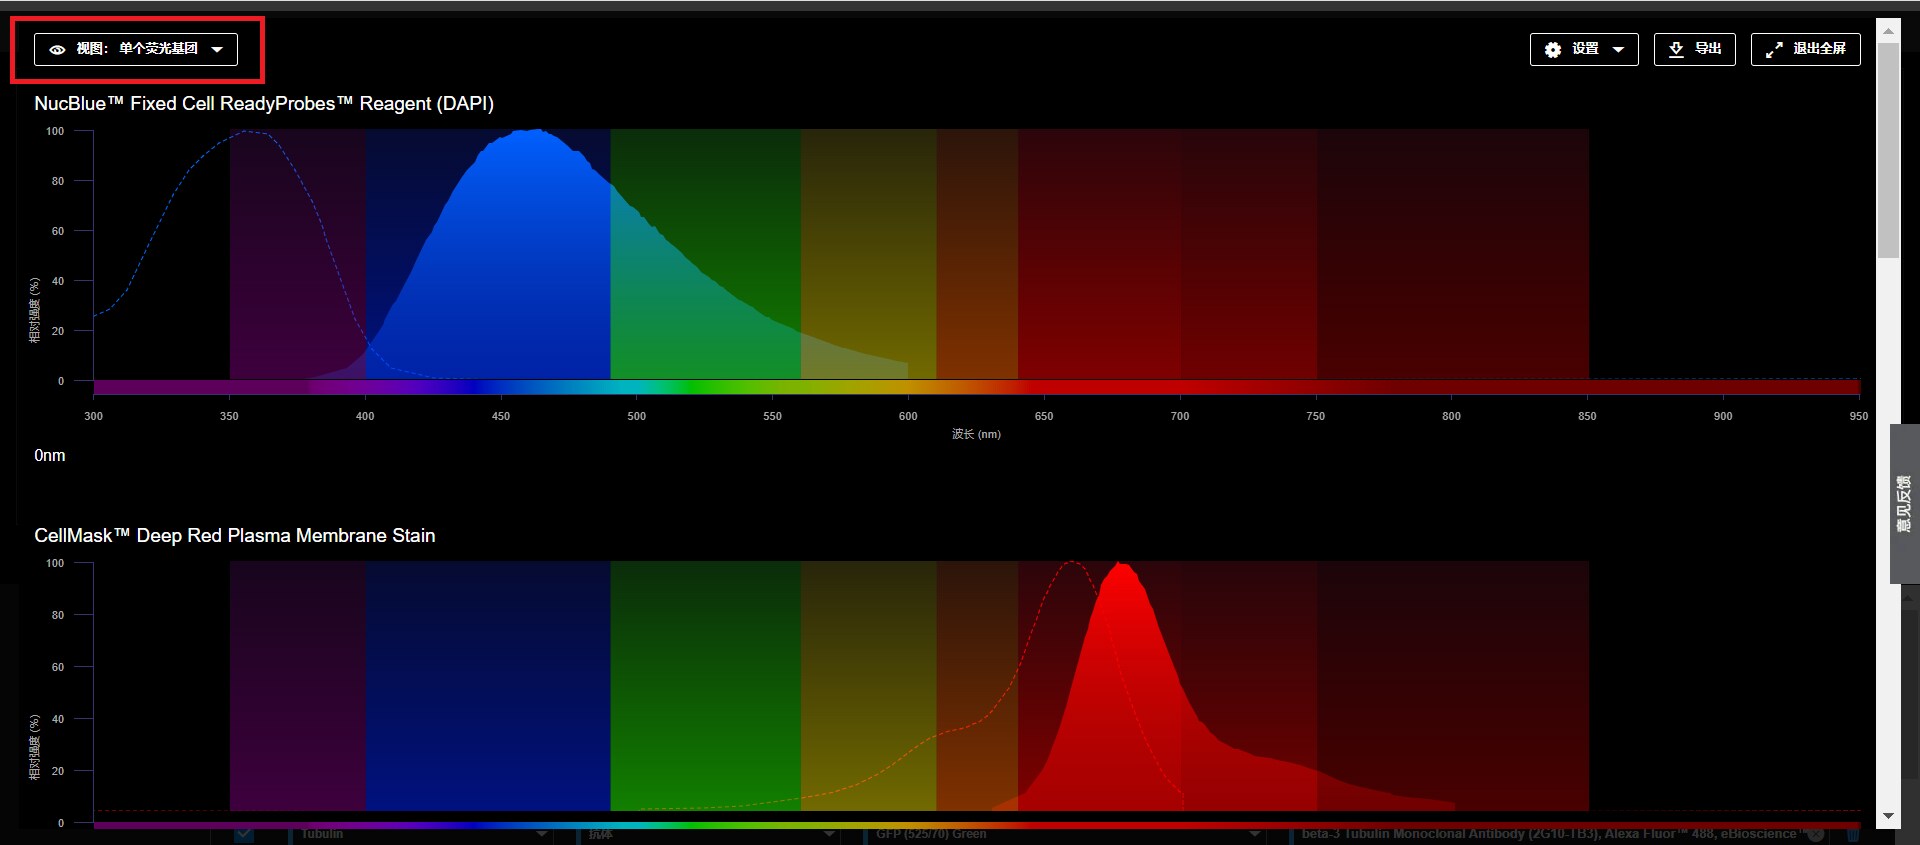Open the 设置 settings menu
The width and height of the screenshot is (1920, 845).
coord(1584,49)
